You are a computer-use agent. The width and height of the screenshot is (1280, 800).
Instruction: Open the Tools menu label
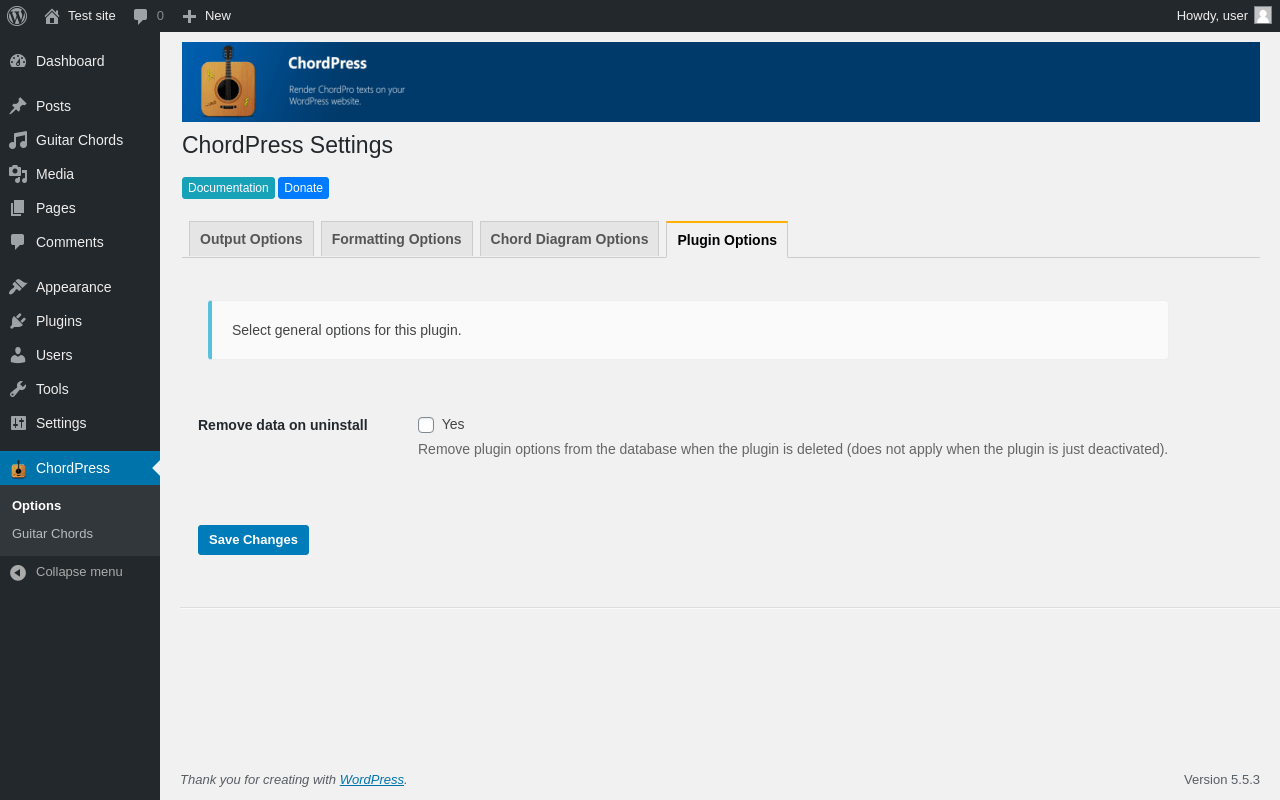52,389
